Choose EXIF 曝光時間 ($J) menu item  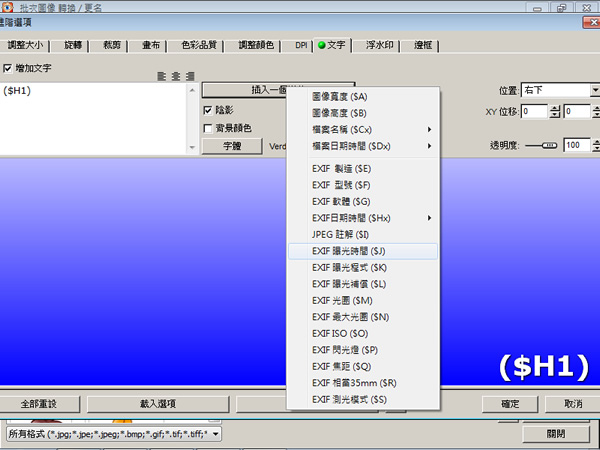click(x=362, y=251)
